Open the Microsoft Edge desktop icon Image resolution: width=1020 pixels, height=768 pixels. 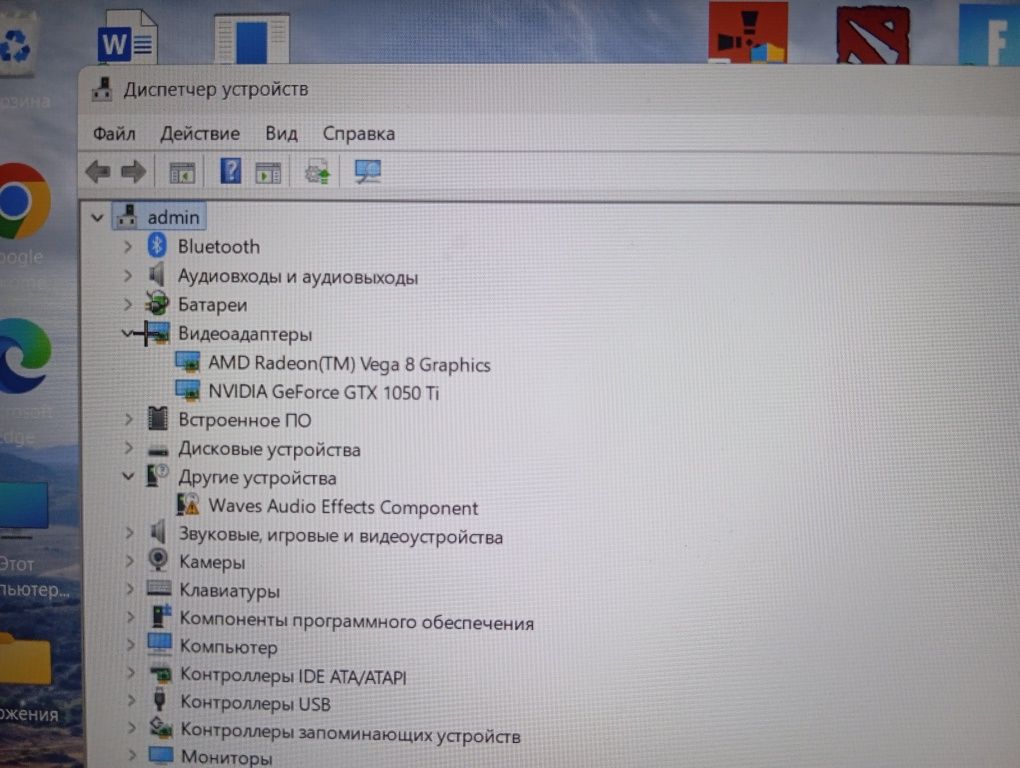(x=25, y=356)
